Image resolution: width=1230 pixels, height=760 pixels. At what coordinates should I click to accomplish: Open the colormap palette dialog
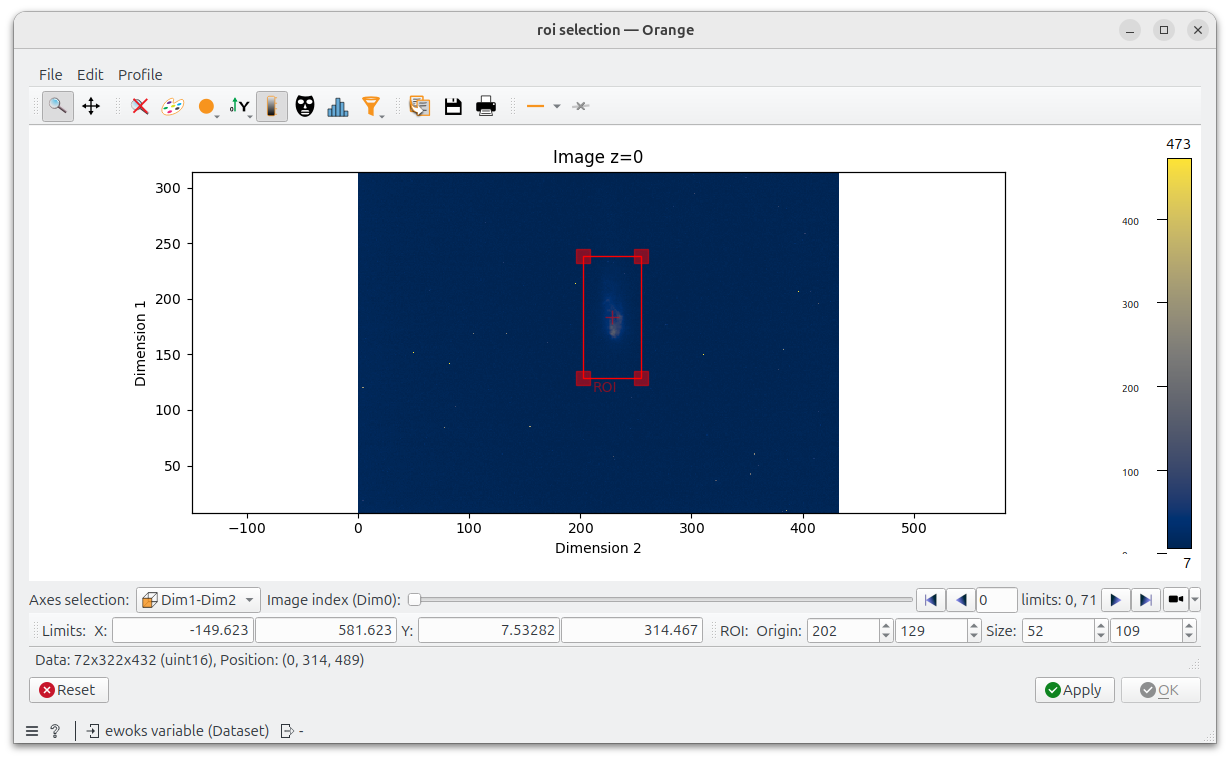pyautogui.click(x=173, y=106)
